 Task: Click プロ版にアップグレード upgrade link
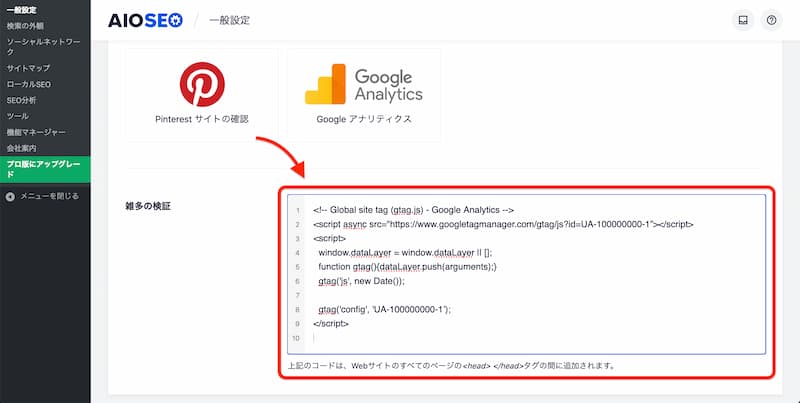click(45, 169)
